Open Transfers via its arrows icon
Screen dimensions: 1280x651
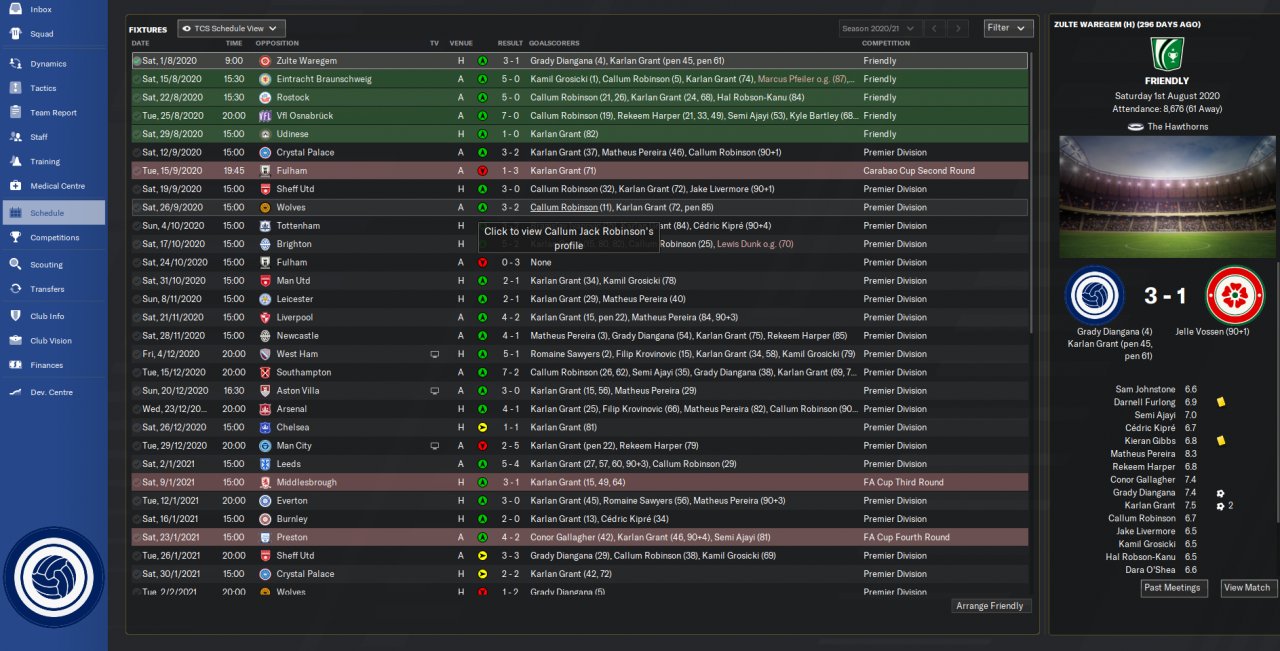16,289
